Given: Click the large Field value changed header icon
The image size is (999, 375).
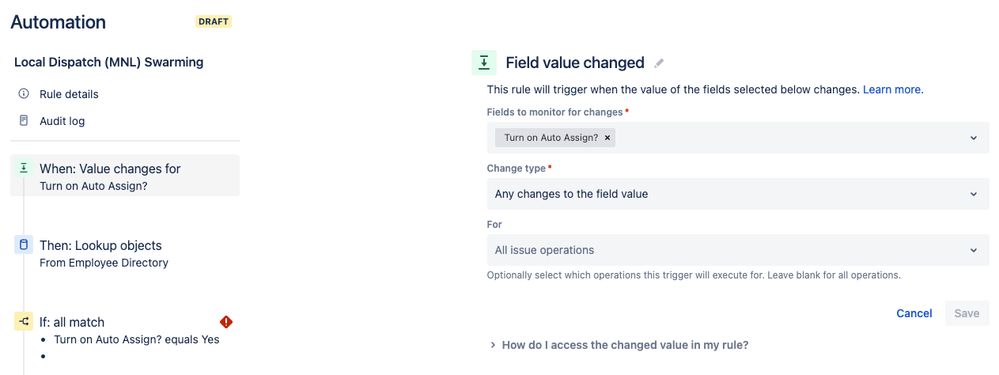Looking at the screenshot, I should 484,62.
